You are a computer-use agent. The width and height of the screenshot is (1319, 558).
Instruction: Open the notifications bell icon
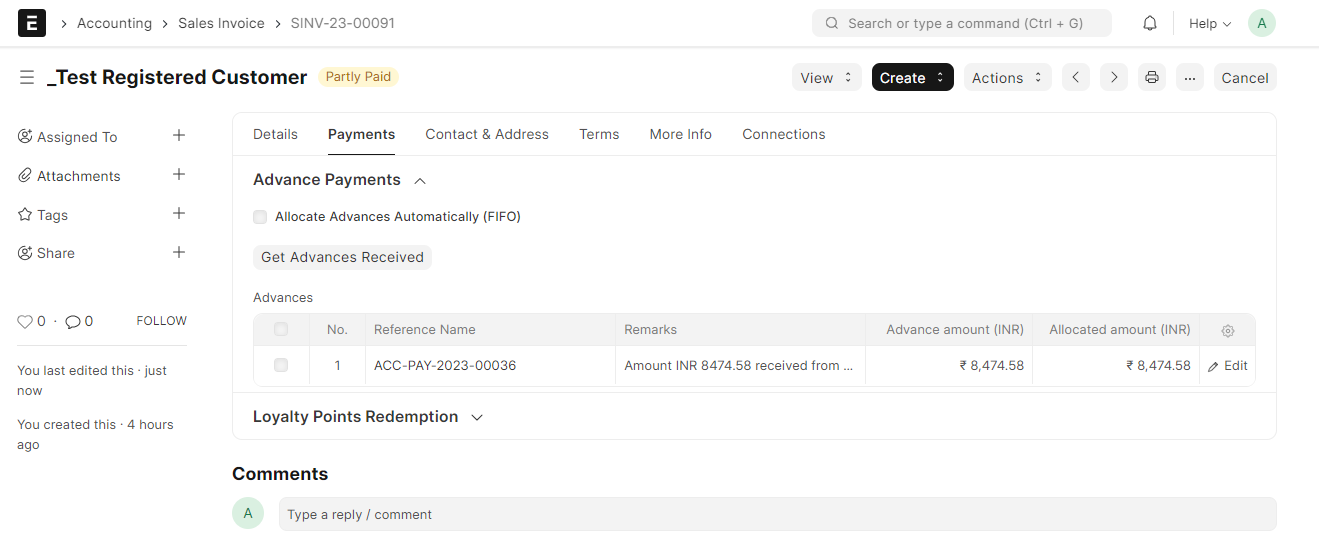(1150, 23)
